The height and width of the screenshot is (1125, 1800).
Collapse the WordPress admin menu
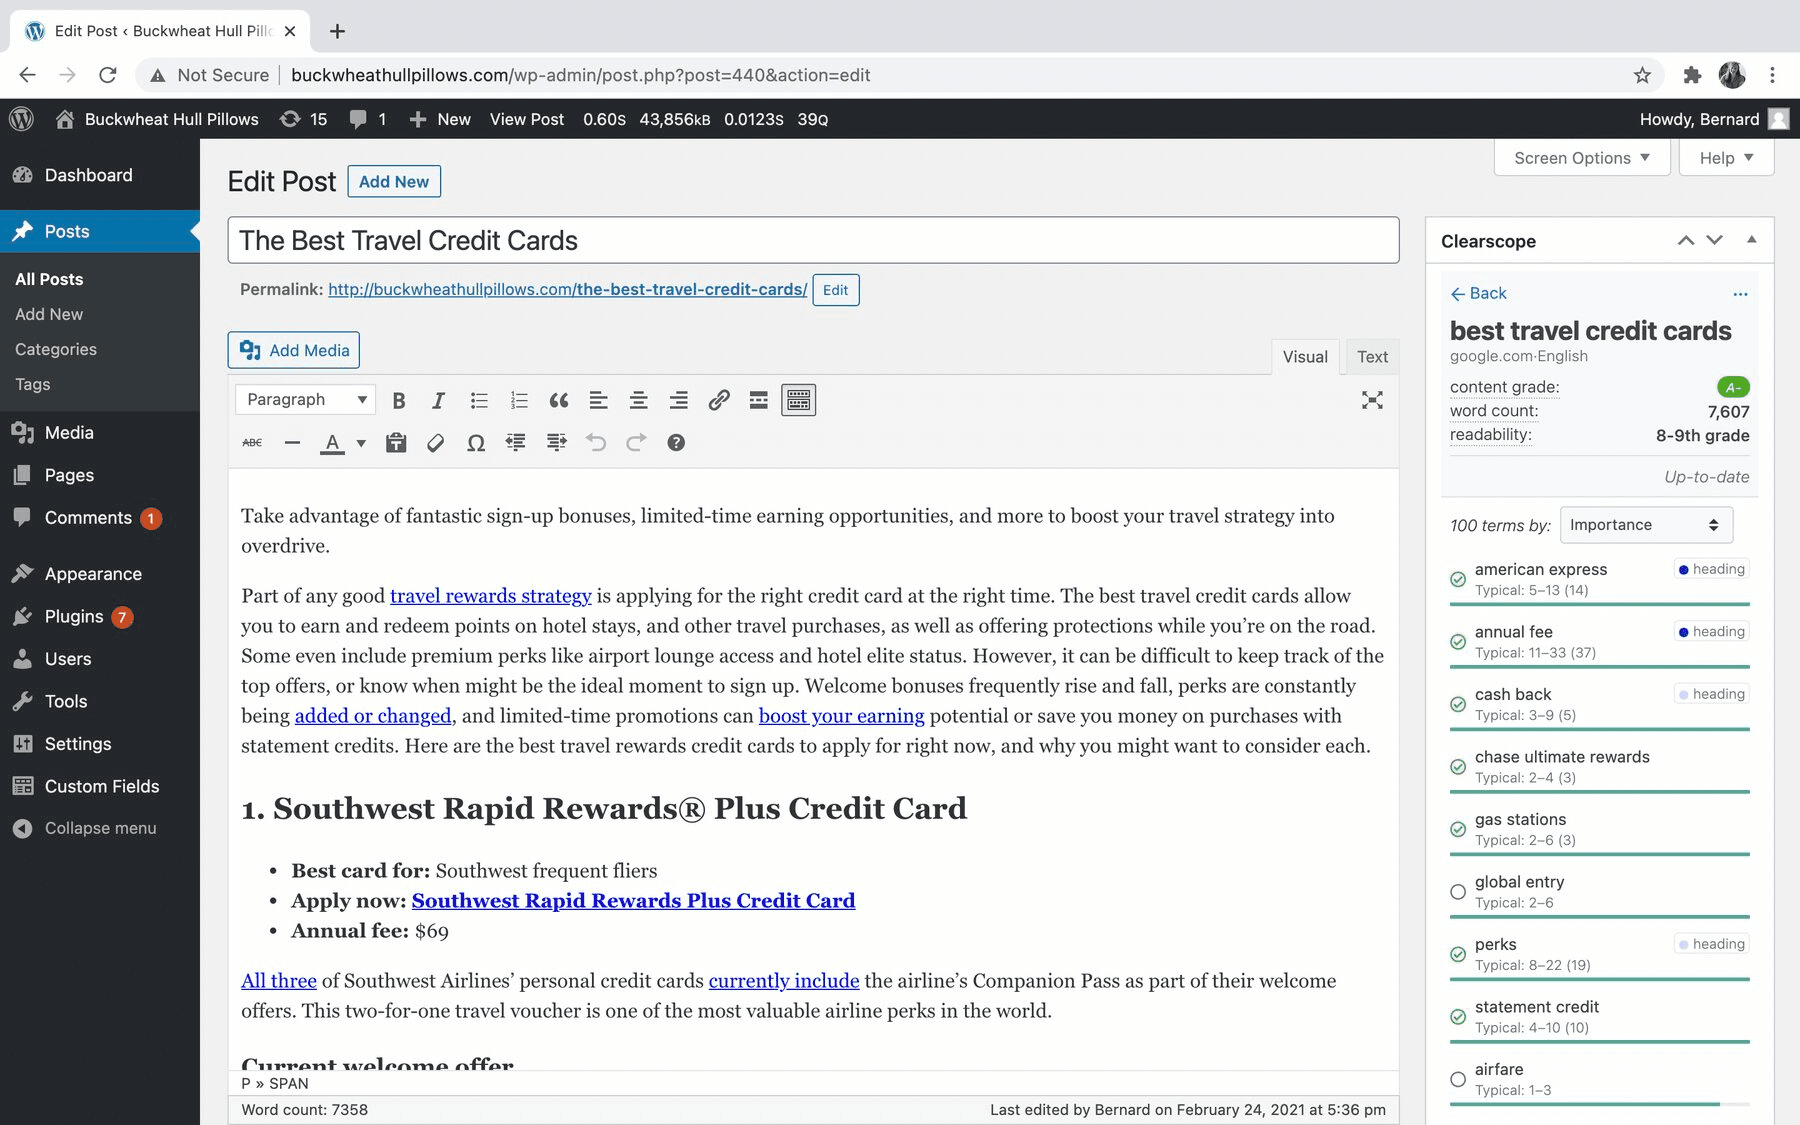click(100, 828)
